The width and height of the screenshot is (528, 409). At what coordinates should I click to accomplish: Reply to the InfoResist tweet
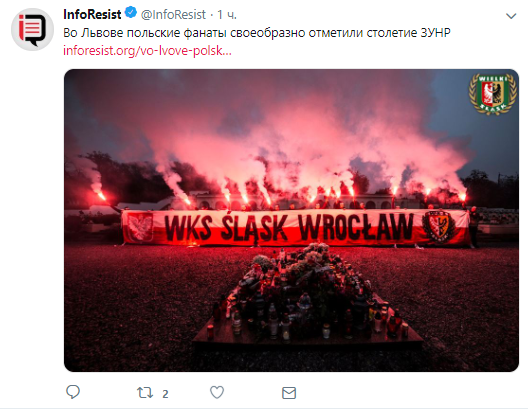pyautogui.click(x=73, y=392)
